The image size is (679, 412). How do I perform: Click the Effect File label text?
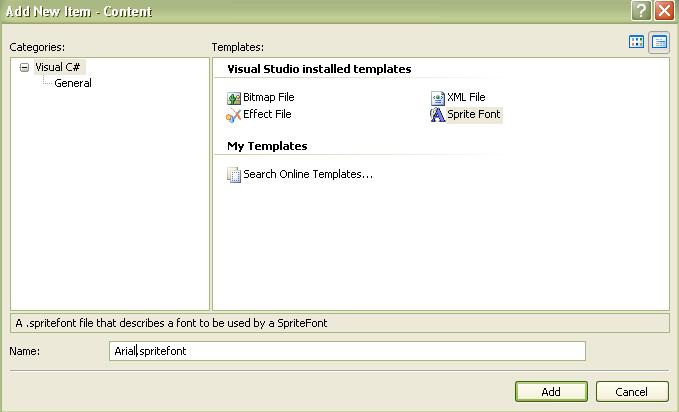tap(267, 114)
